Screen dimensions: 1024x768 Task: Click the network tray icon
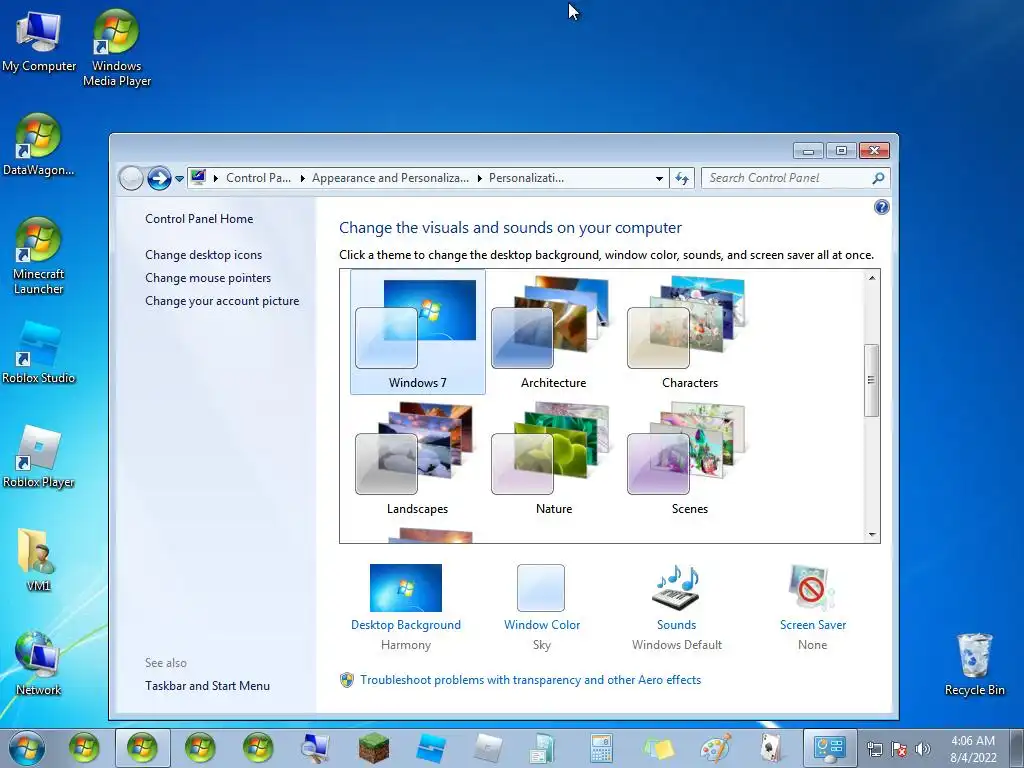874,749
